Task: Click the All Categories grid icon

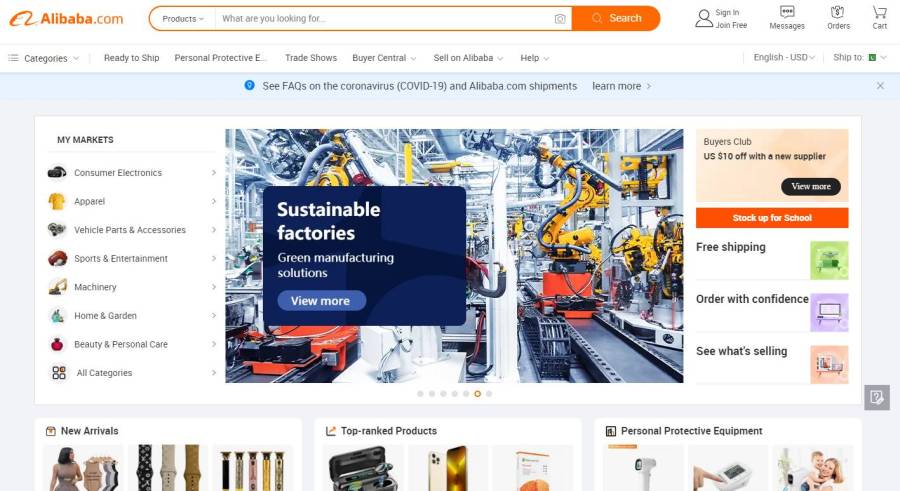Action: [59, 373]
